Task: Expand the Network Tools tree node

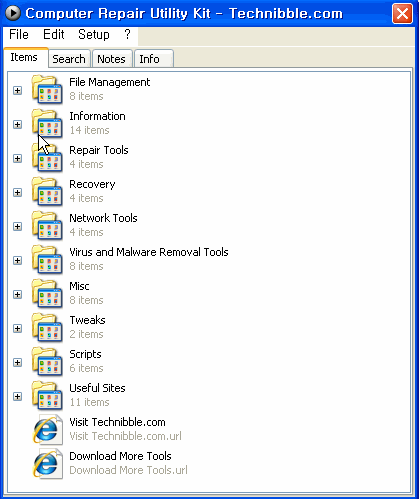Action: coord(17,227)
